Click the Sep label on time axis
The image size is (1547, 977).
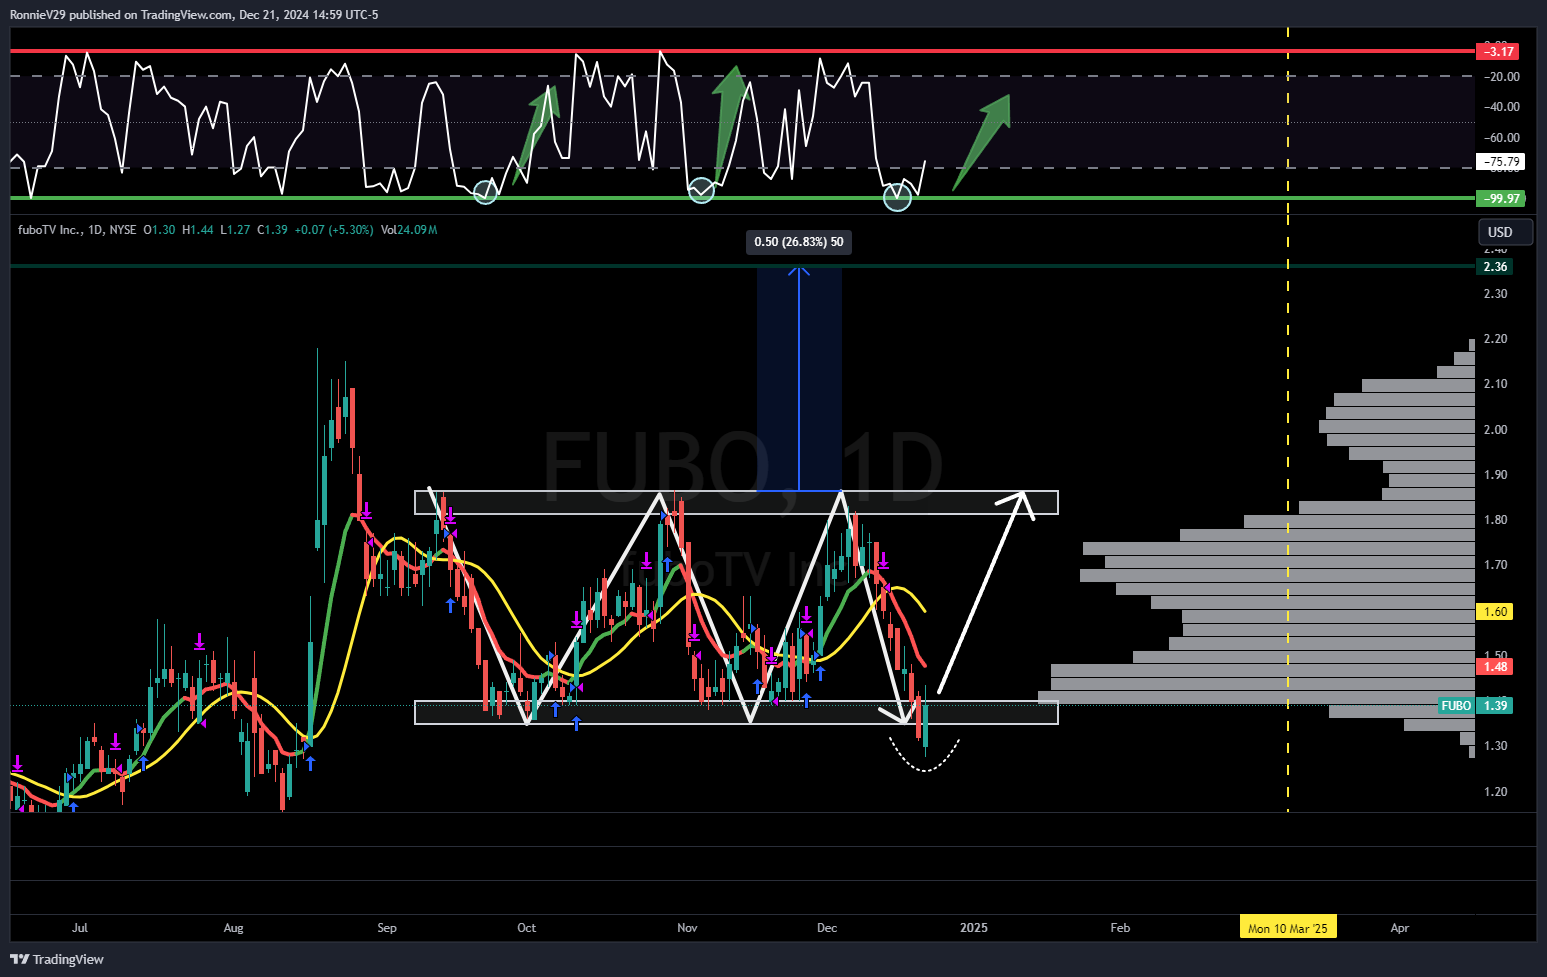point(387,928)
